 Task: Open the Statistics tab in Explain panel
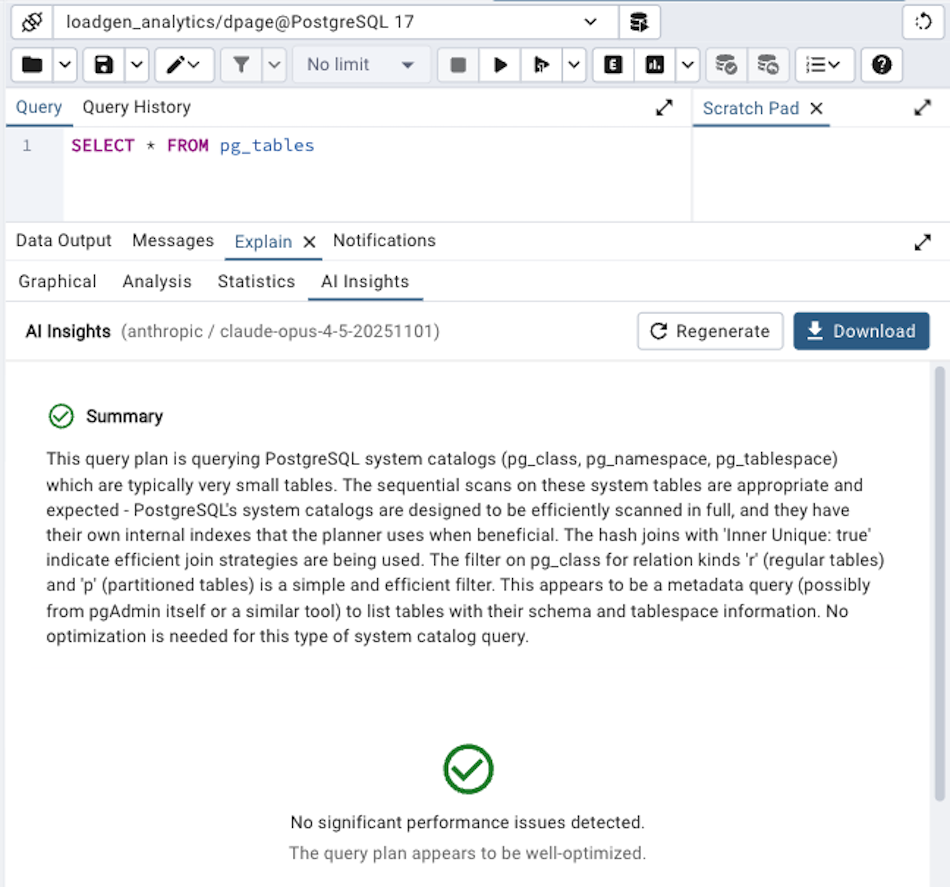[256, 281]
